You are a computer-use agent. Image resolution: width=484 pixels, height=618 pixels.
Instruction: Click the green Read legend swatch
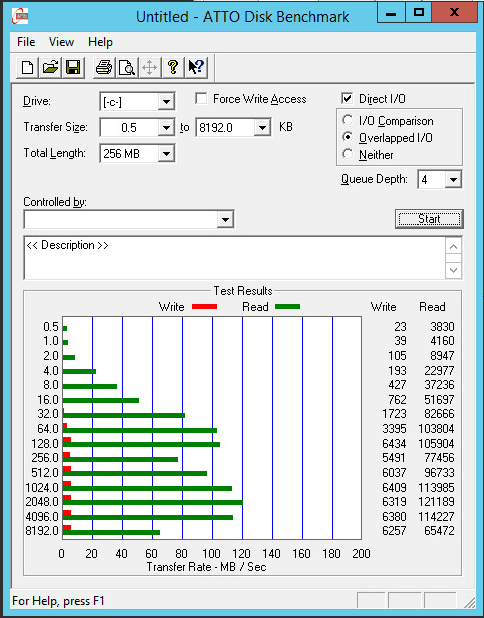(287, 307)
